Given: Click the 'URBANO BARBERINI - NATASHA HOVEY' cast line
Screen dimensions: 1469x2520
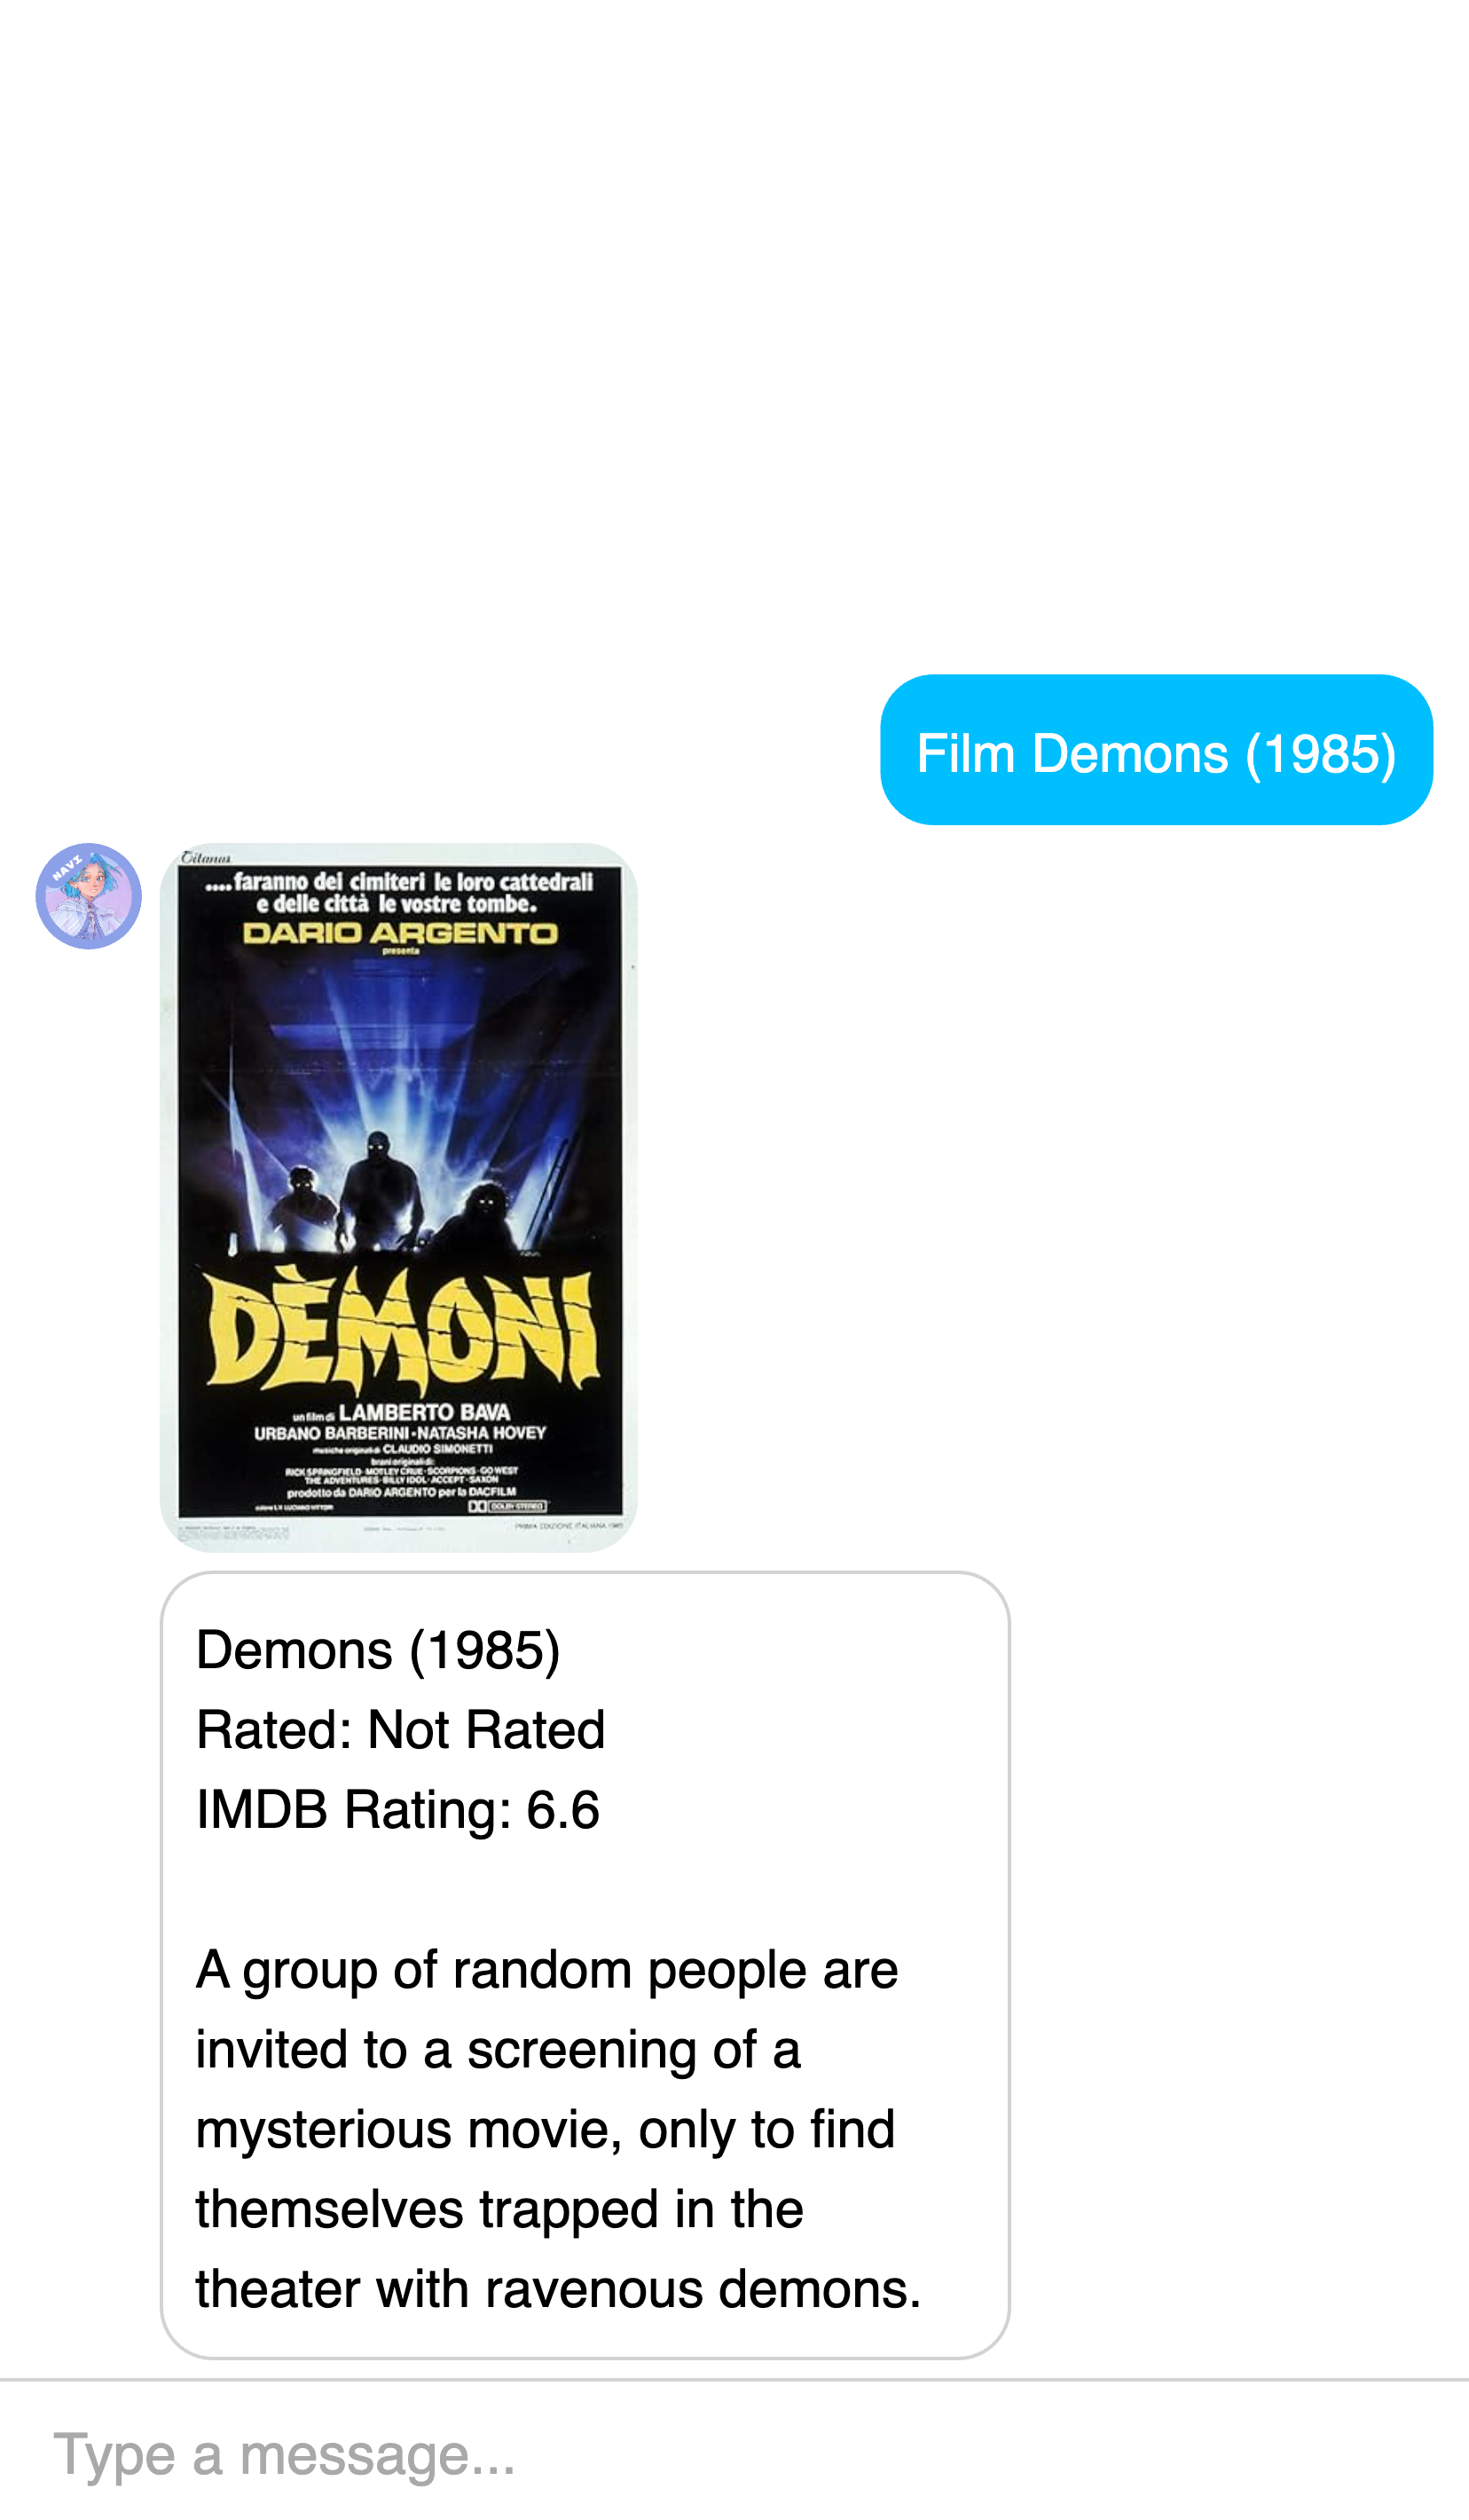Looking at the screenshot, I should coord(400,1433).
